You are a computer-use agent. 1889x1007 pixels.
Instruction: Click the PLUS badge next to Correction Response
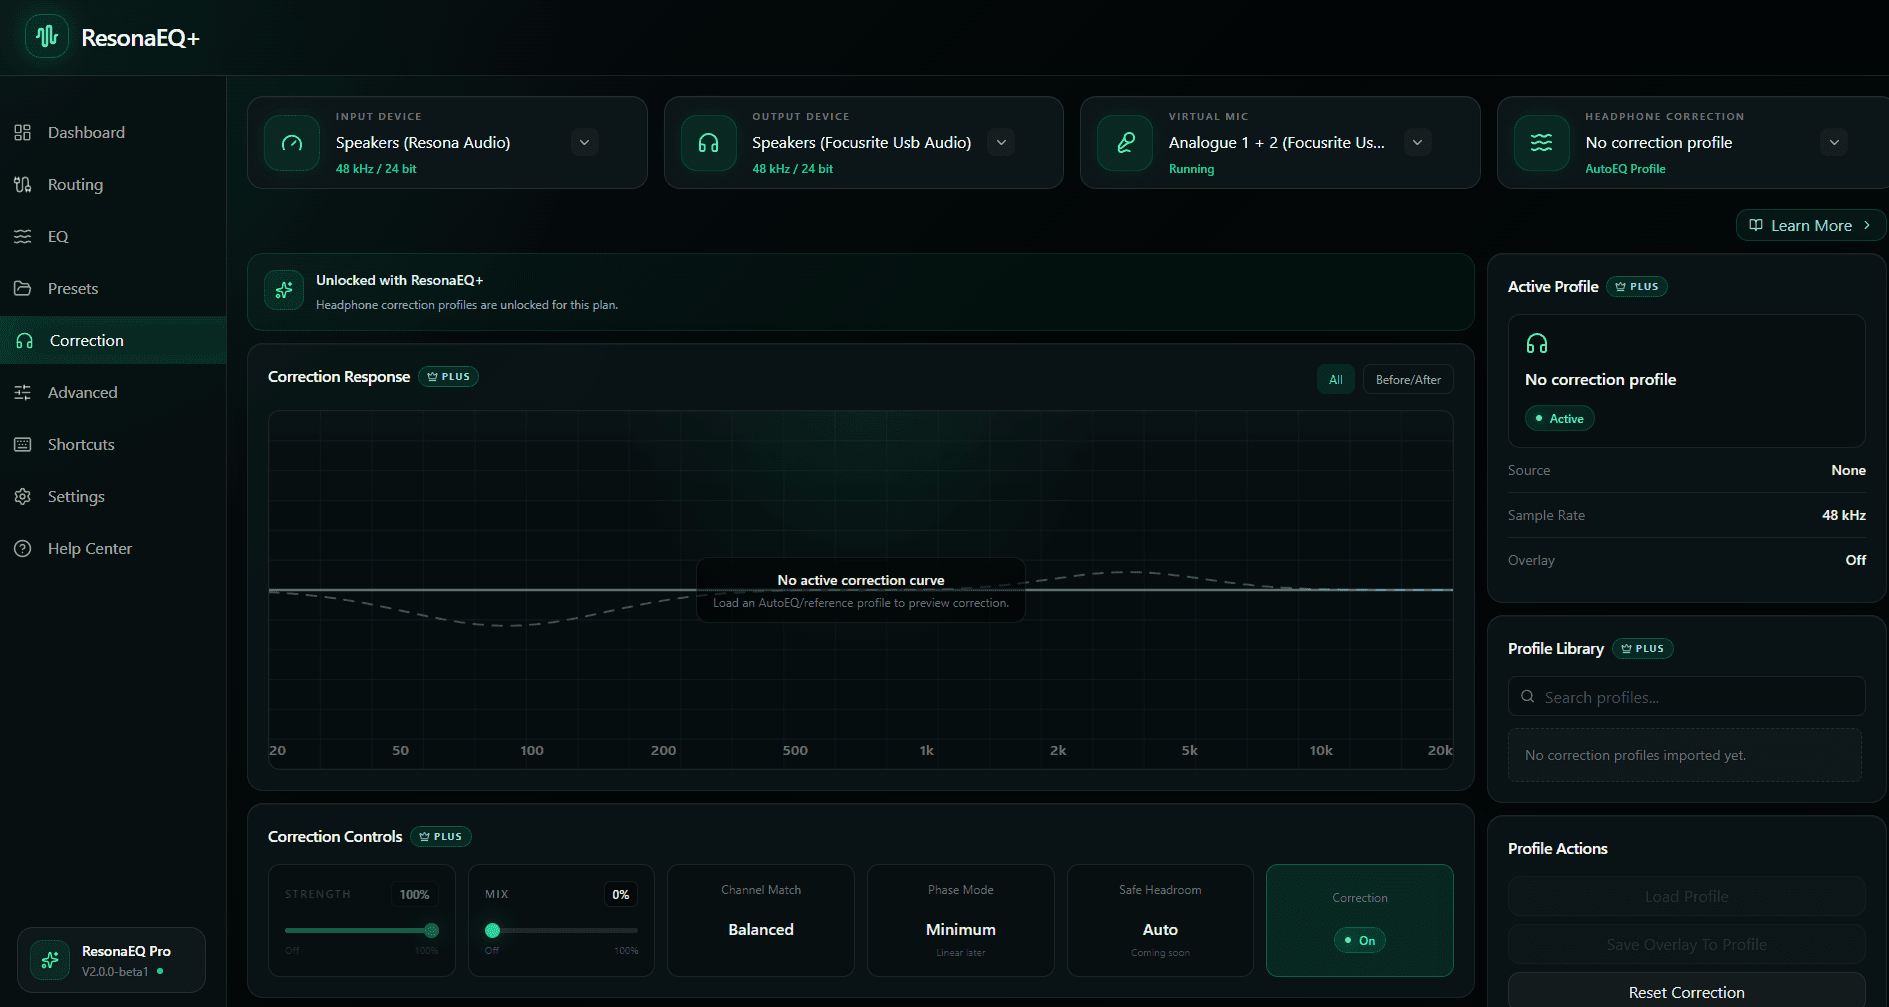click(x=448, y=377)
